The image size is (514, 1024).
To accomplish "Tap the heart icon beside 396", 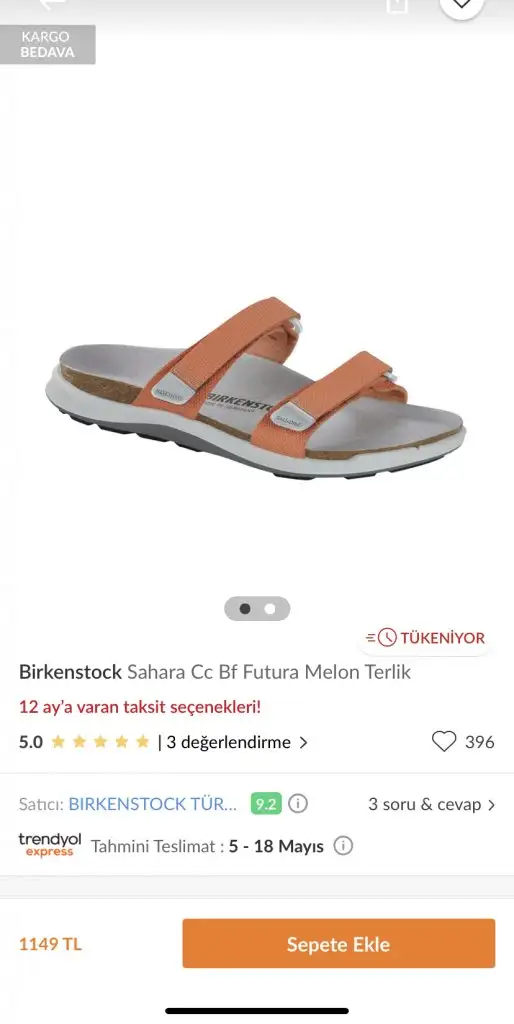I will click(444, 741).
